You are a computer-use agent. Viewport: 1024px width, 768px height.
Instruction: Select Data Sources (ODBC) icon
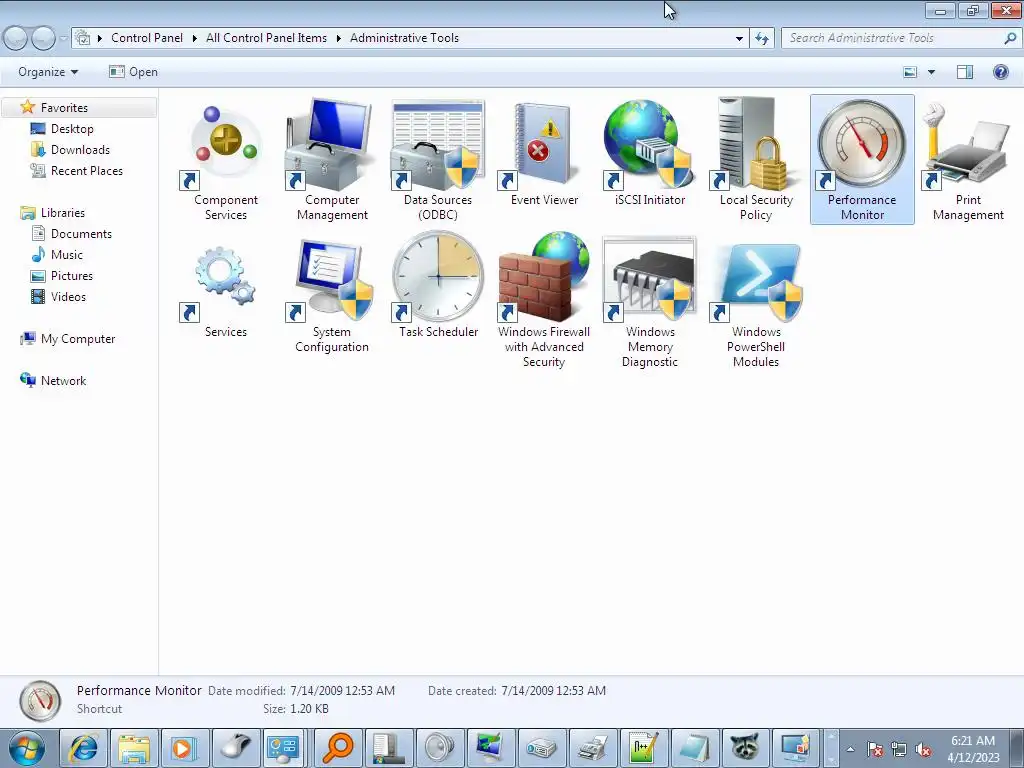[438, 160]
